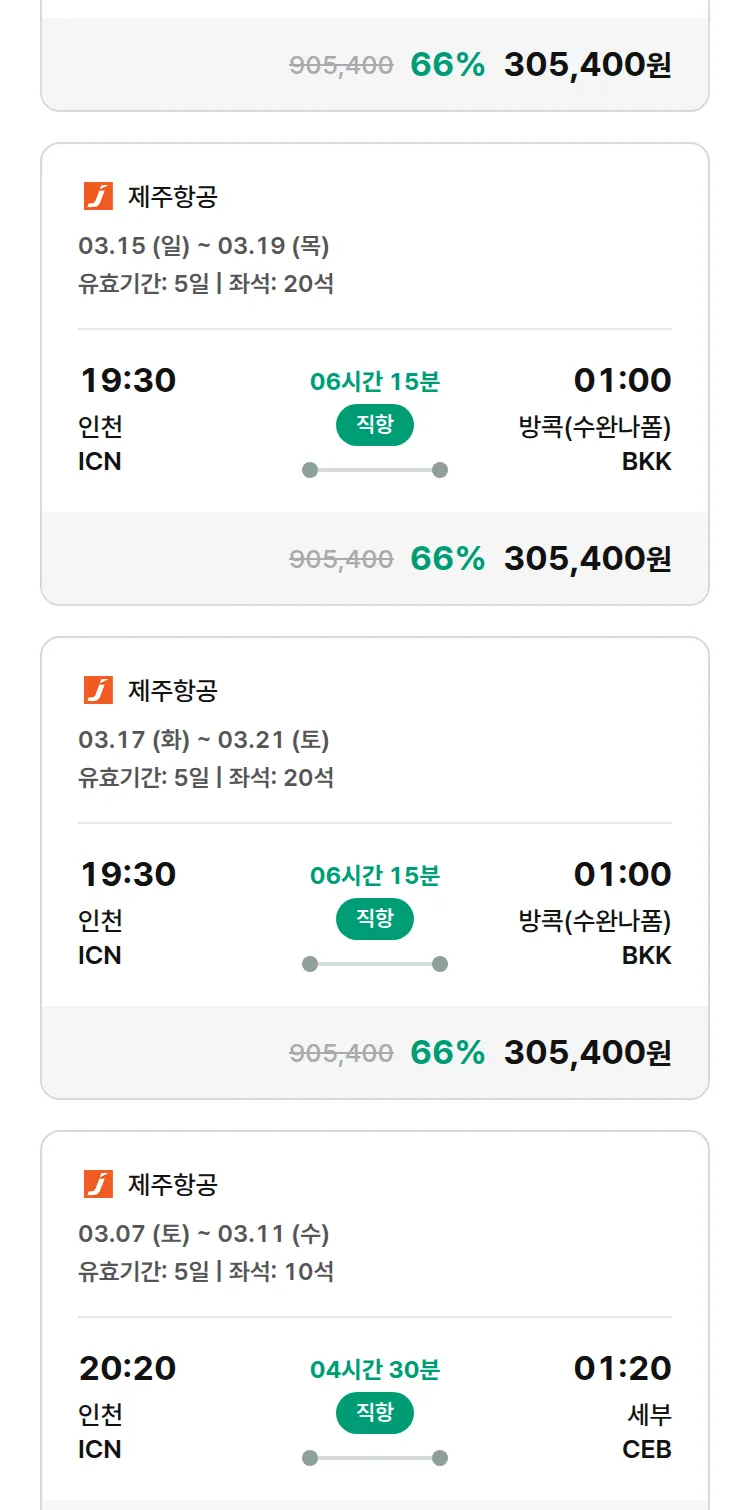Viewport: 750px width, 1510px height.
Task: Tap the 04시간 30분 flight duration
Action: point(375,1369)
